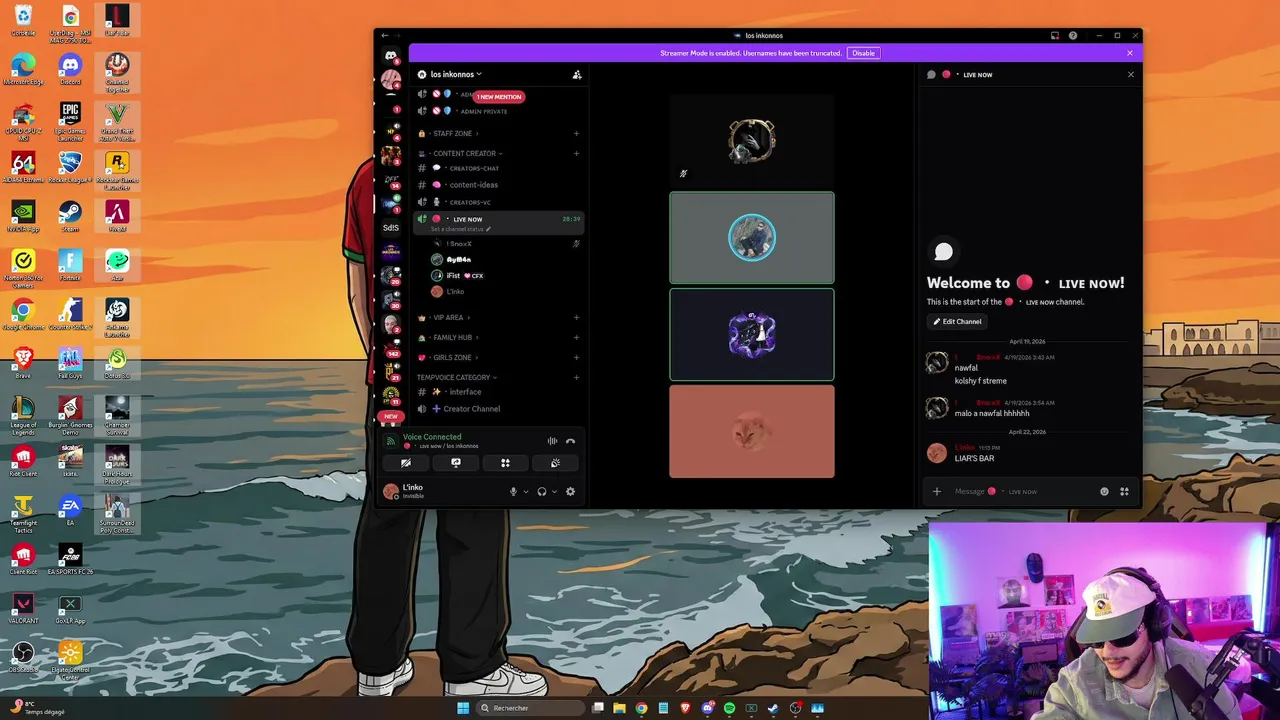
Task: Open the content-ideas channel
Action: [498, 185]
